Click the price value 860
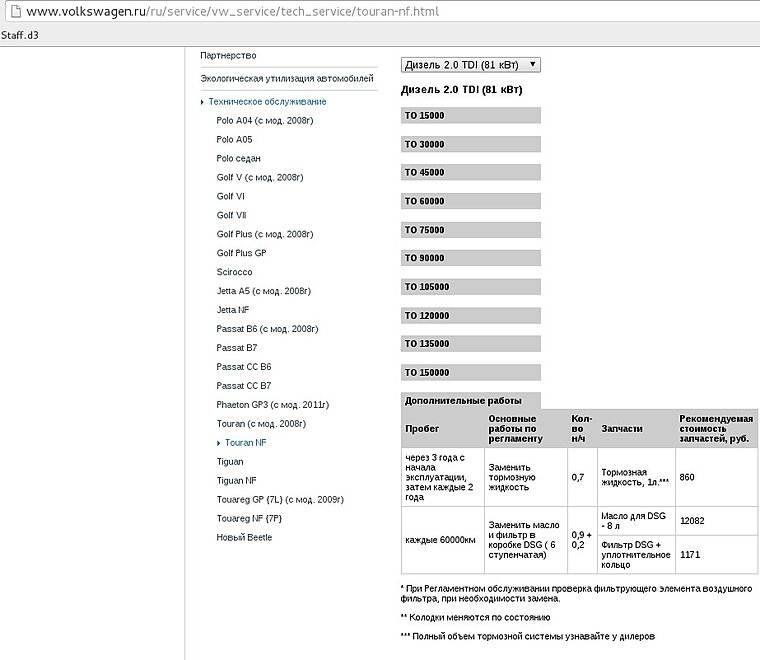Screen dimensions: 760x660 pos(687,477)
